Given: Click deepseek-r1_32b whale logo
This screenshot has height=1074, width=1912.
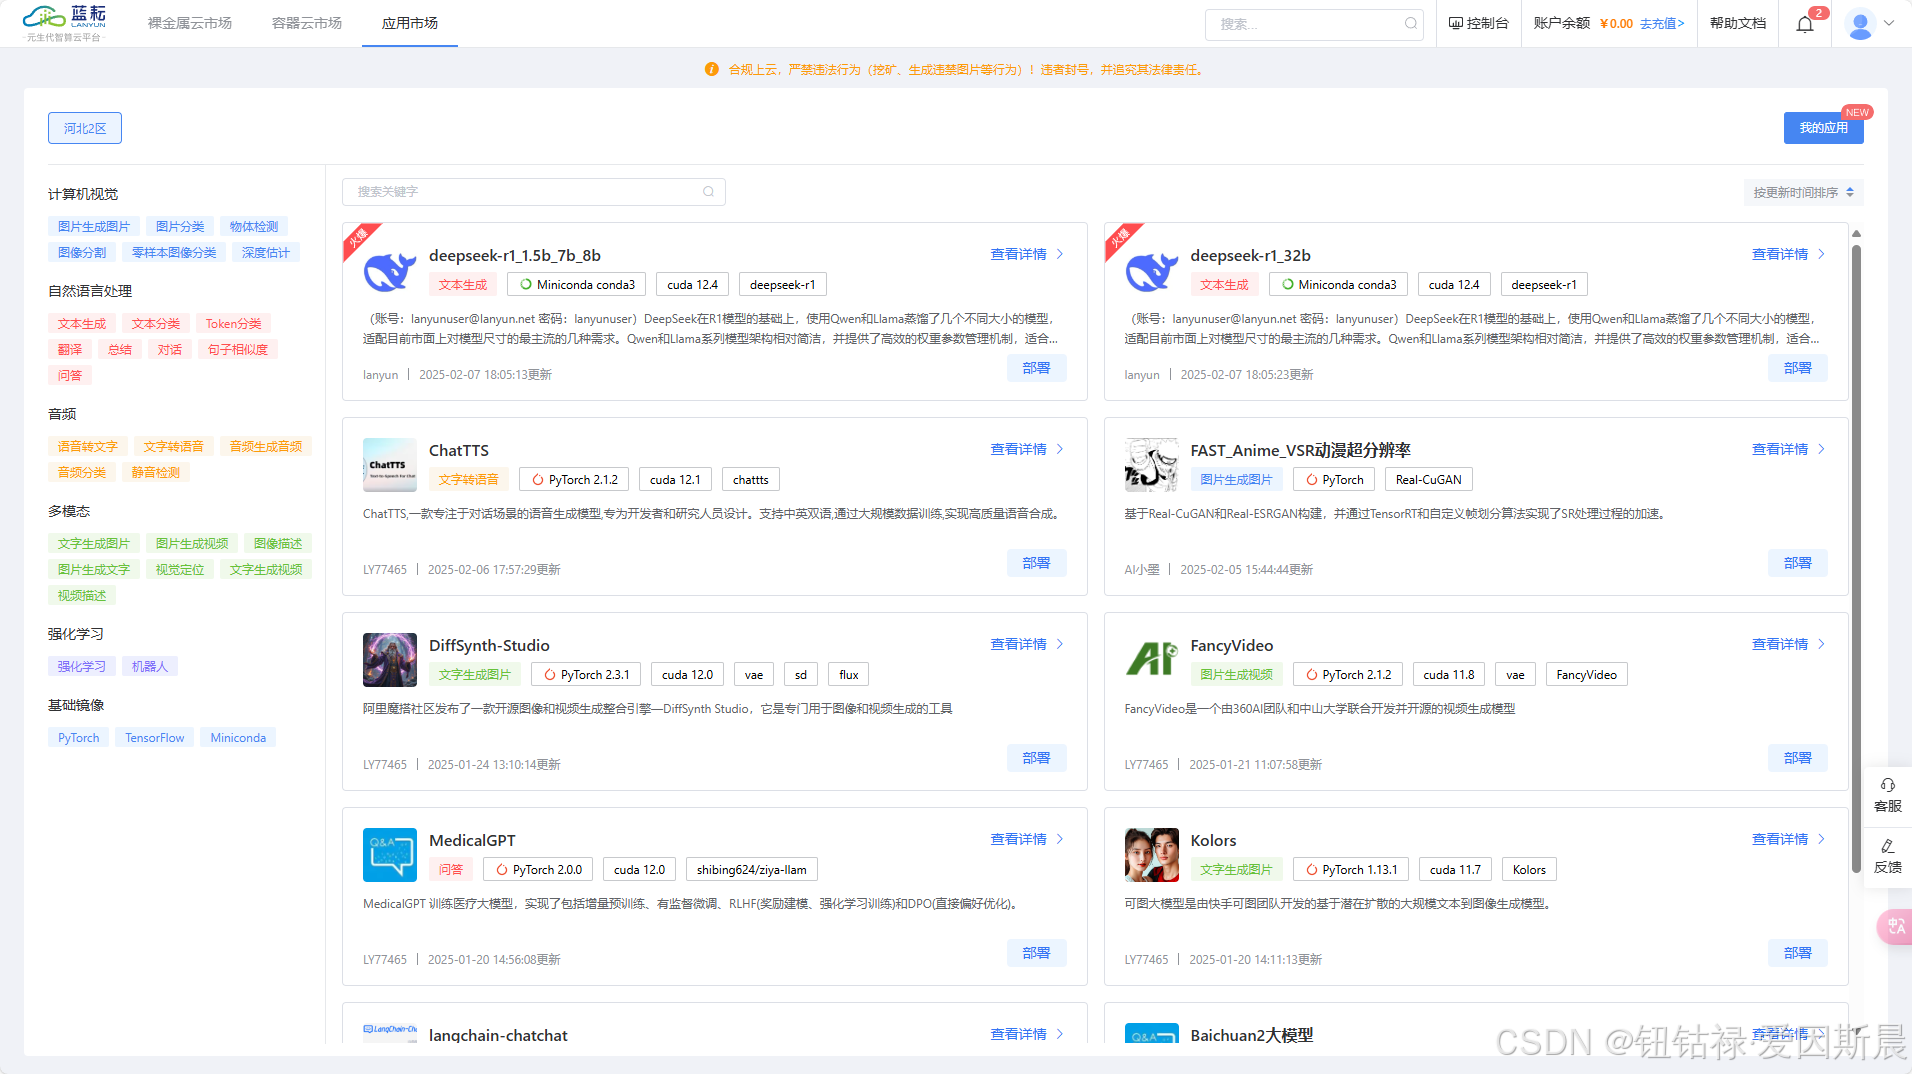Looking at the screenshot, I should click(x=1151, y=270).
